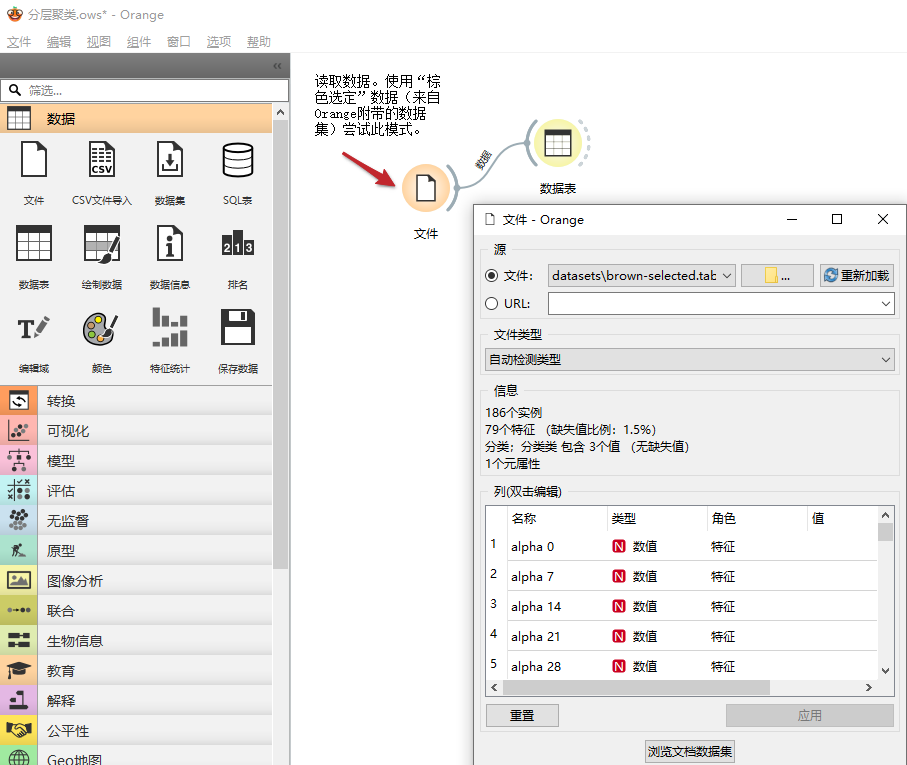This screenshot has width=907, height=765.
Task: Click the 重新加载 reload button
Action: click(857, 276)
